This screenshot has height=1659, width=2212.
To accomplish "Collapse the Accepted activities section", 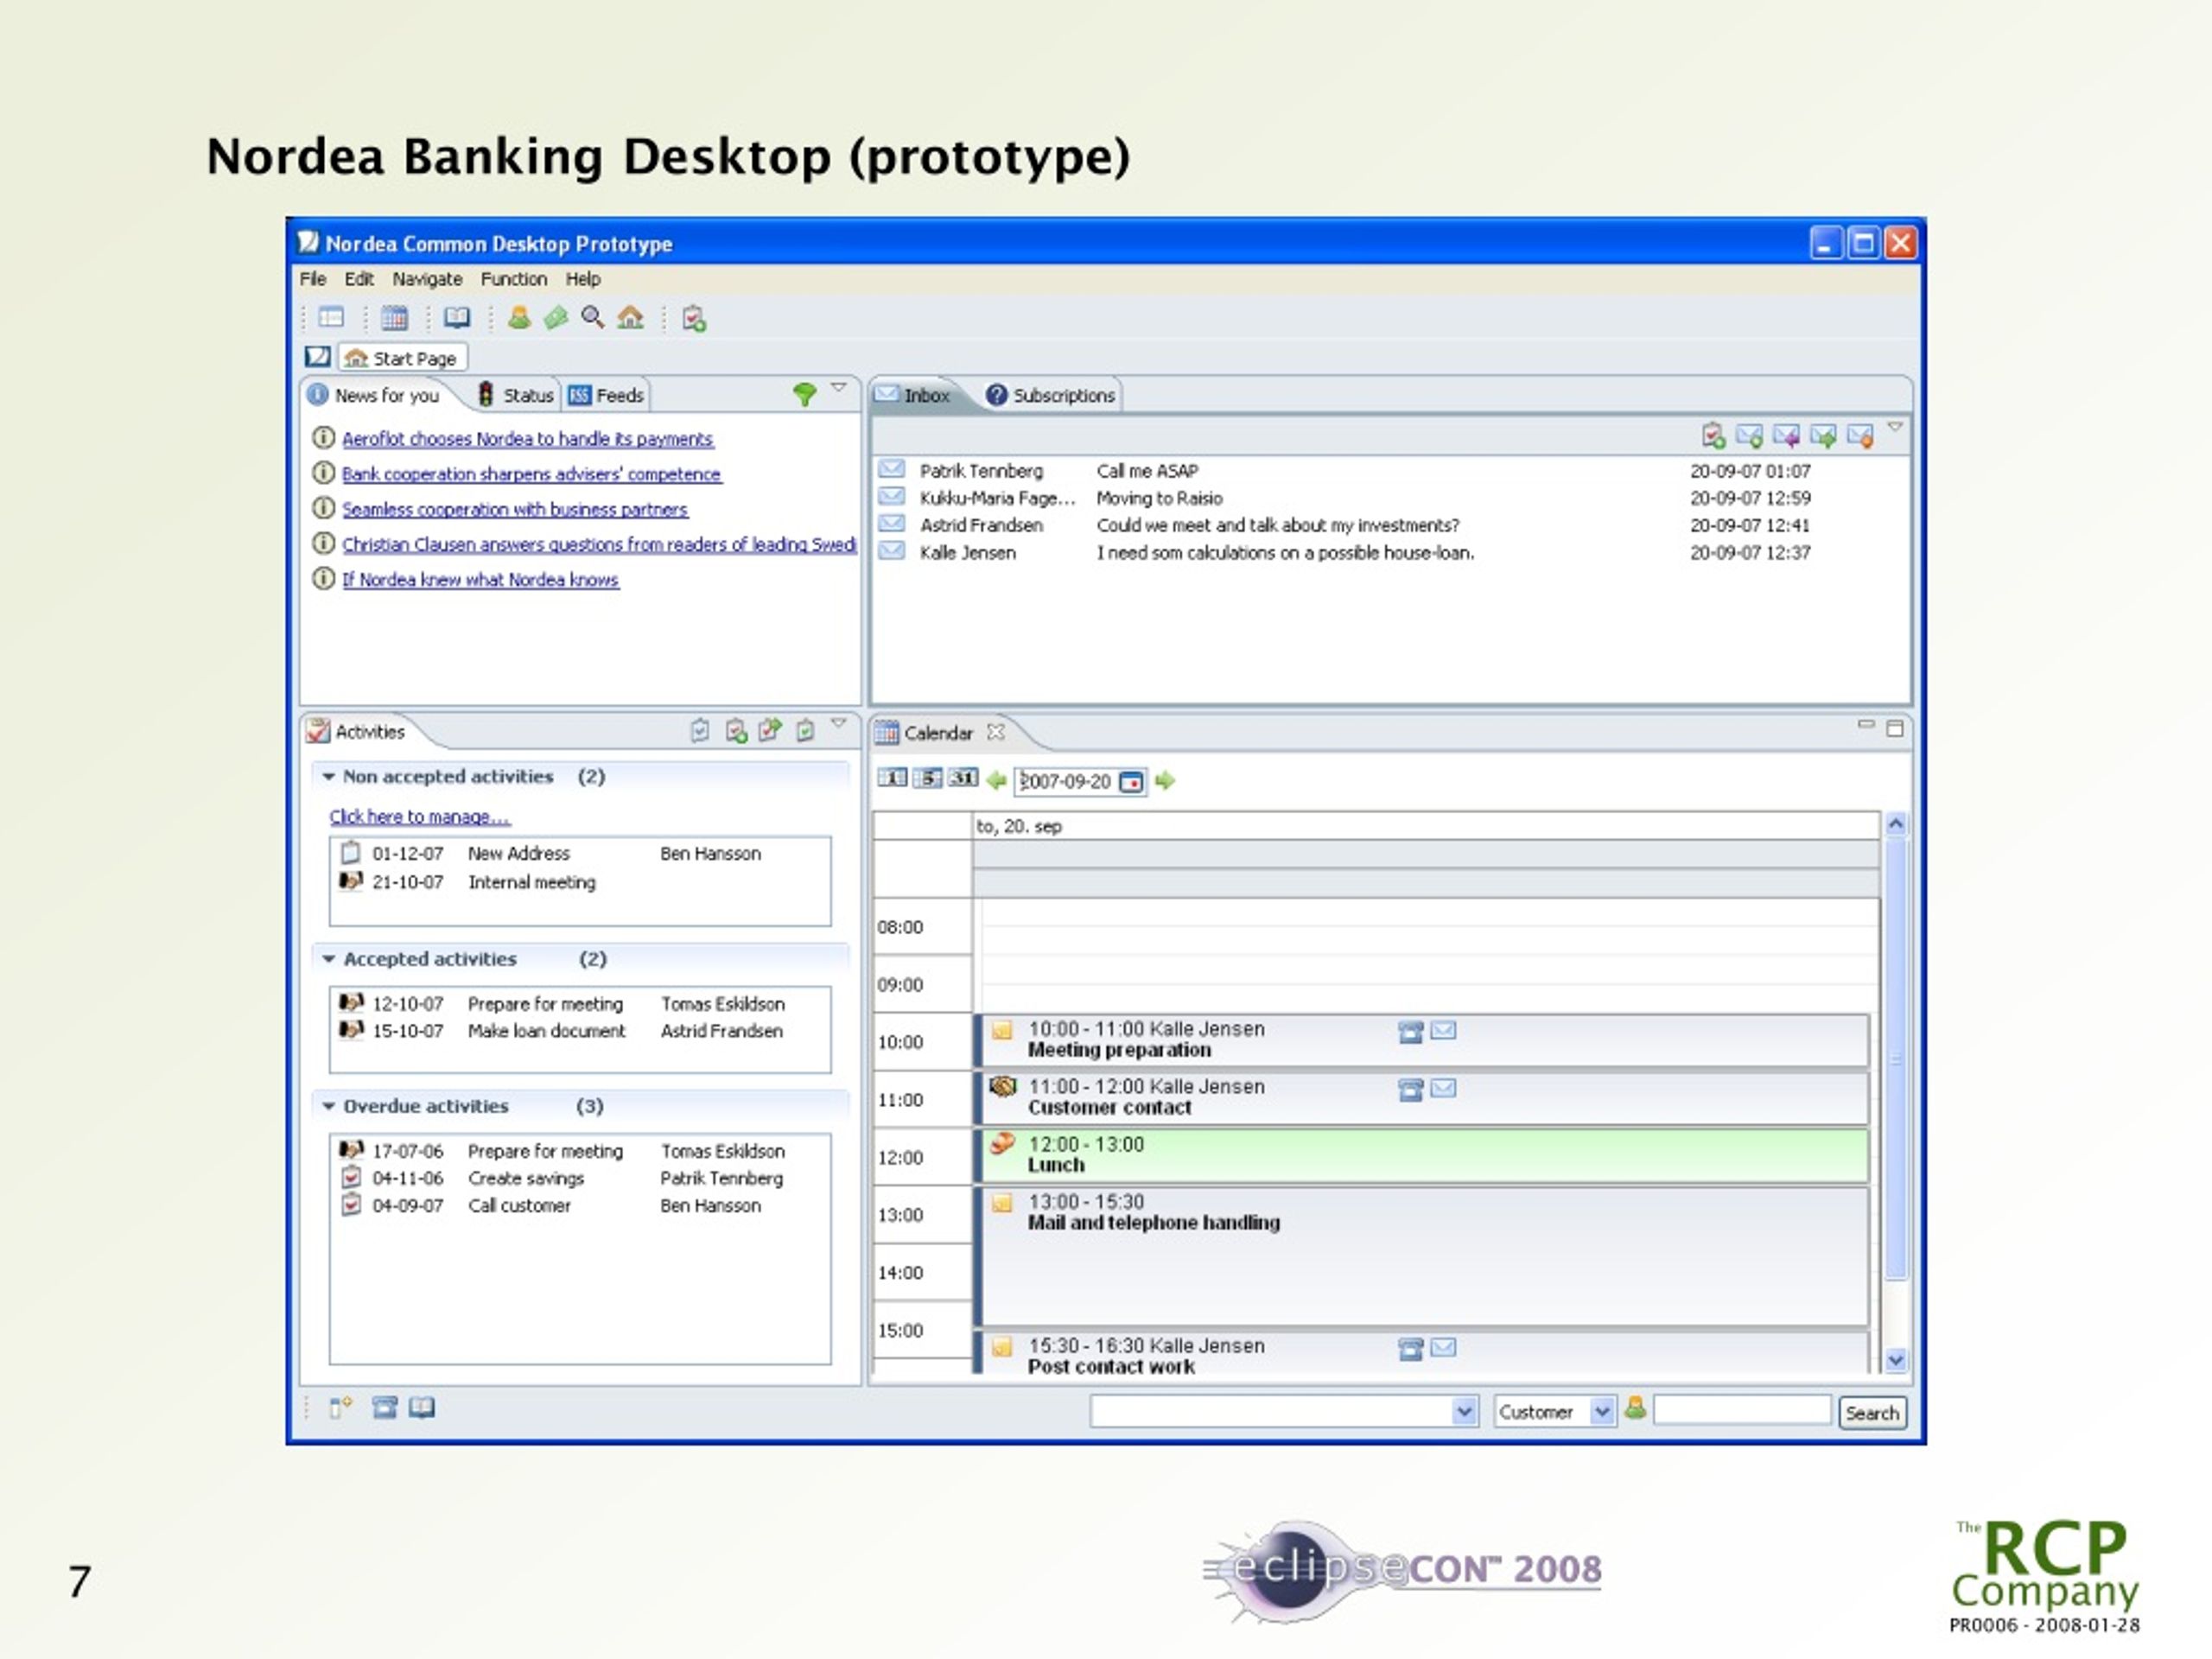I will [328, 959].
